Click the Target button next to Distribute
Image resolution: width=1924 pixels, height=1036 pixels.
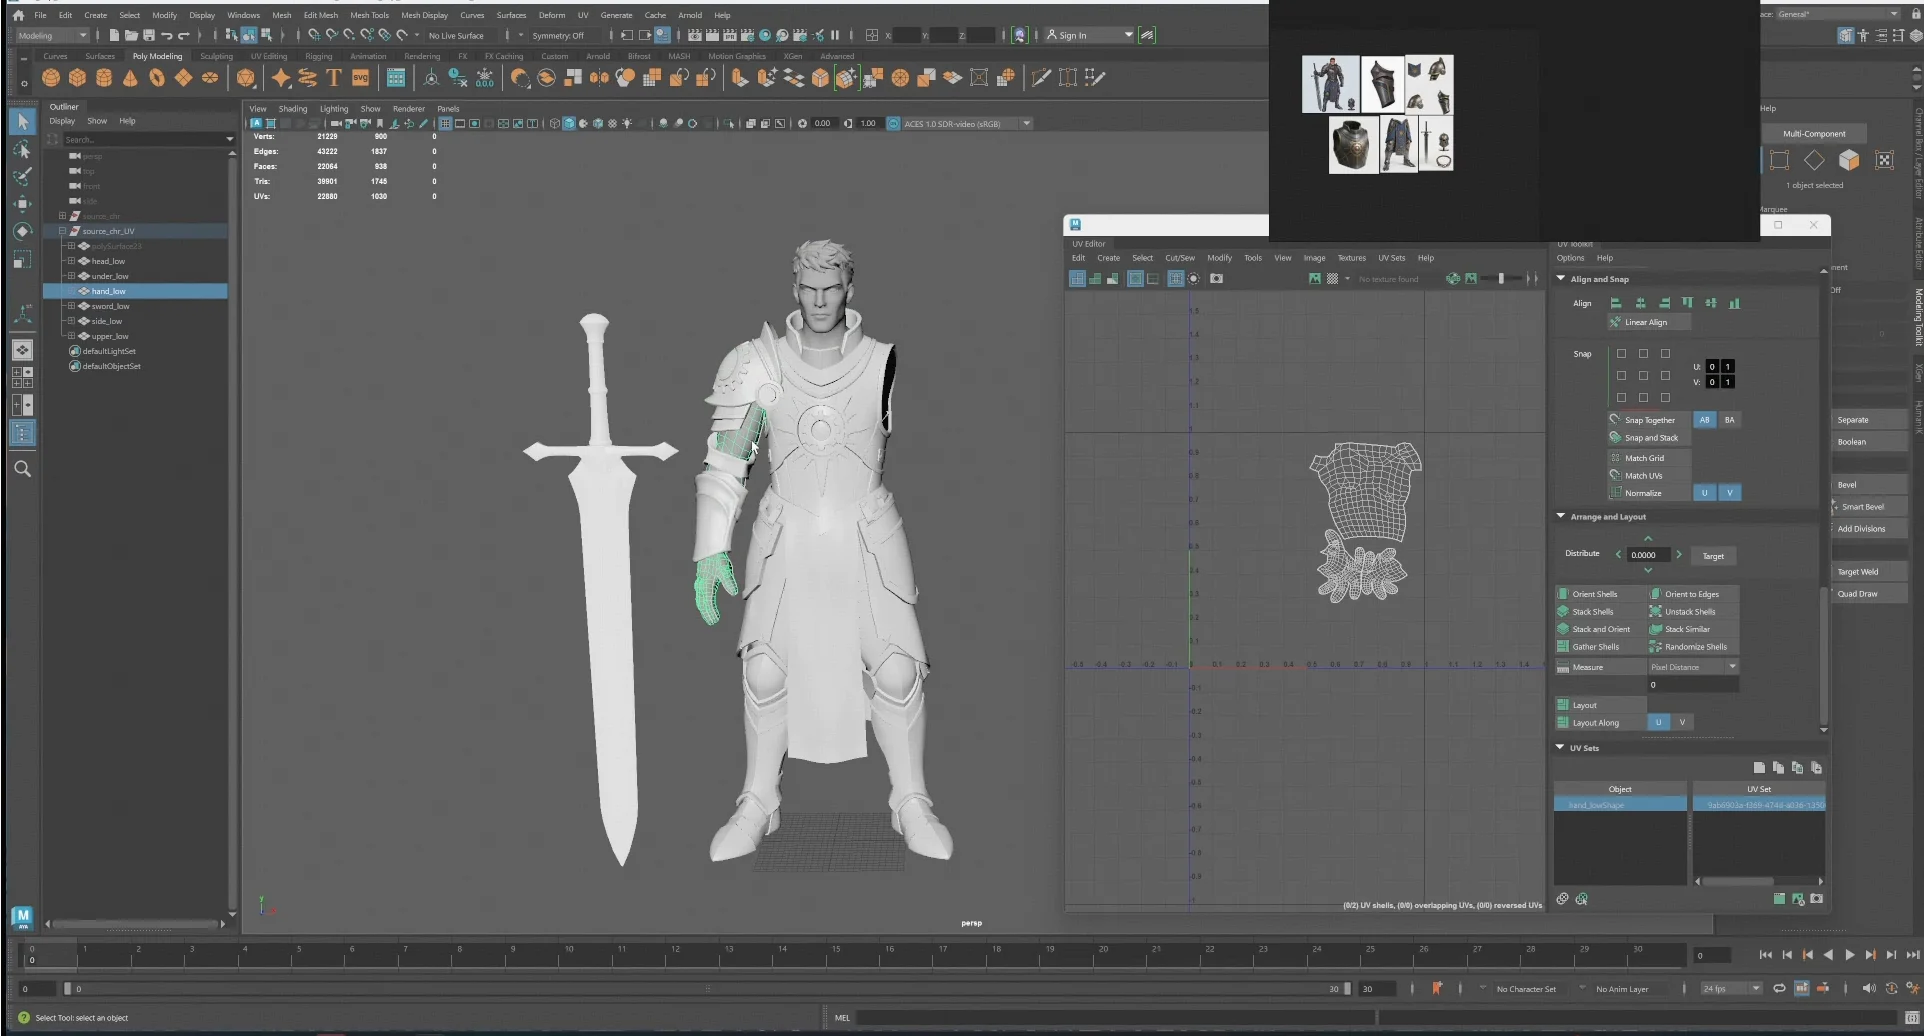coord(1713,556)
